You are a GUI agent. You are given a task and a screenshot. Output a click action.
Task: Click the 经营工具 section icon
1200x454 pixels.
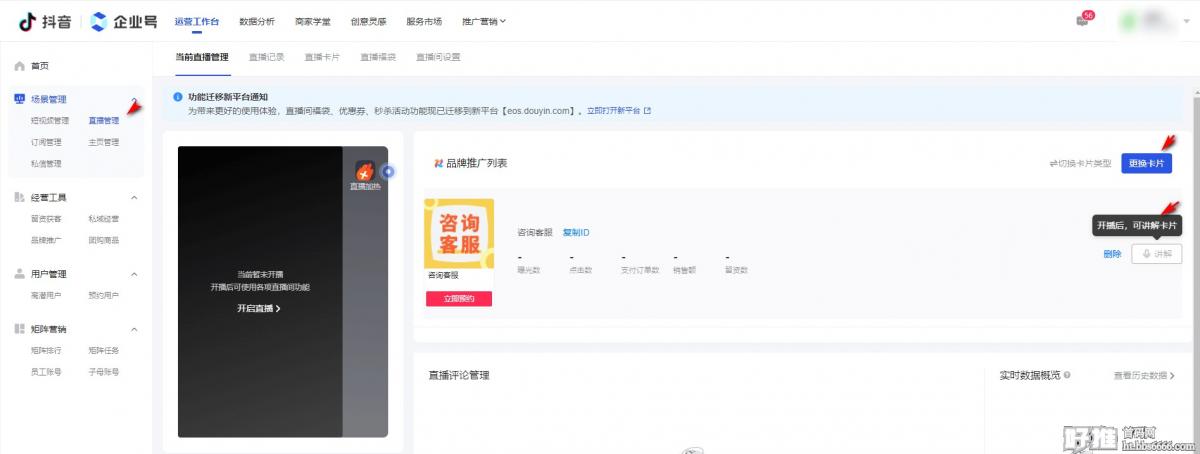(x=20, y=197)
